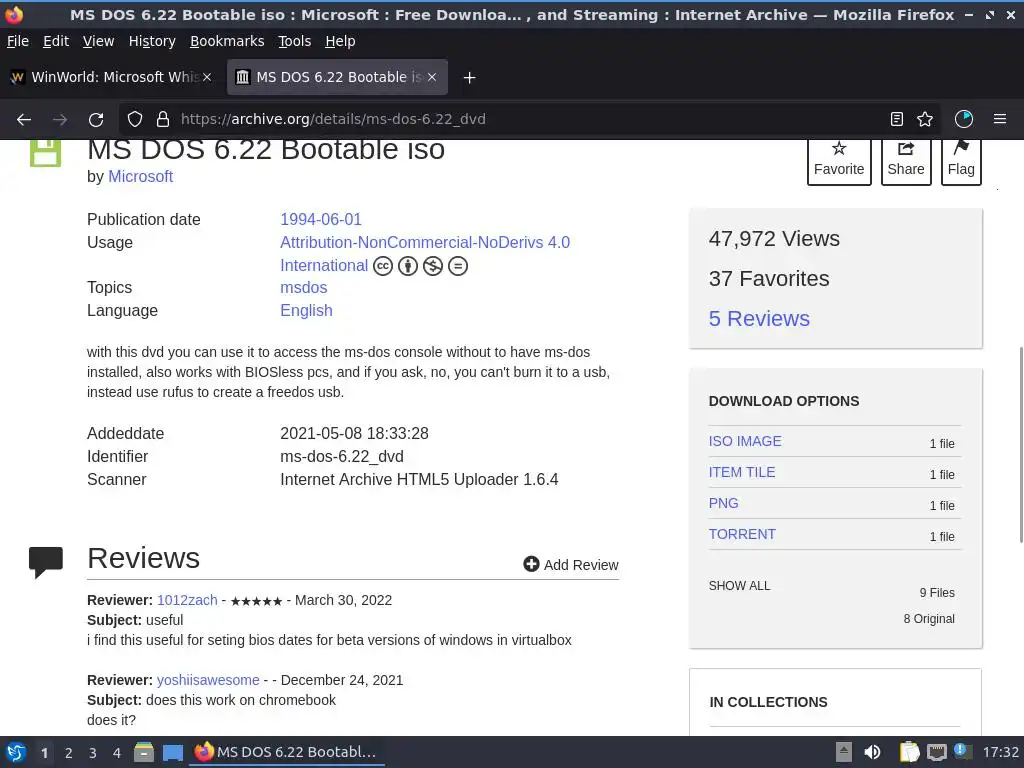The width and height of the screenshot is (1024, 768).
Task: Click the forward navigation arrow
Action: 60,120
